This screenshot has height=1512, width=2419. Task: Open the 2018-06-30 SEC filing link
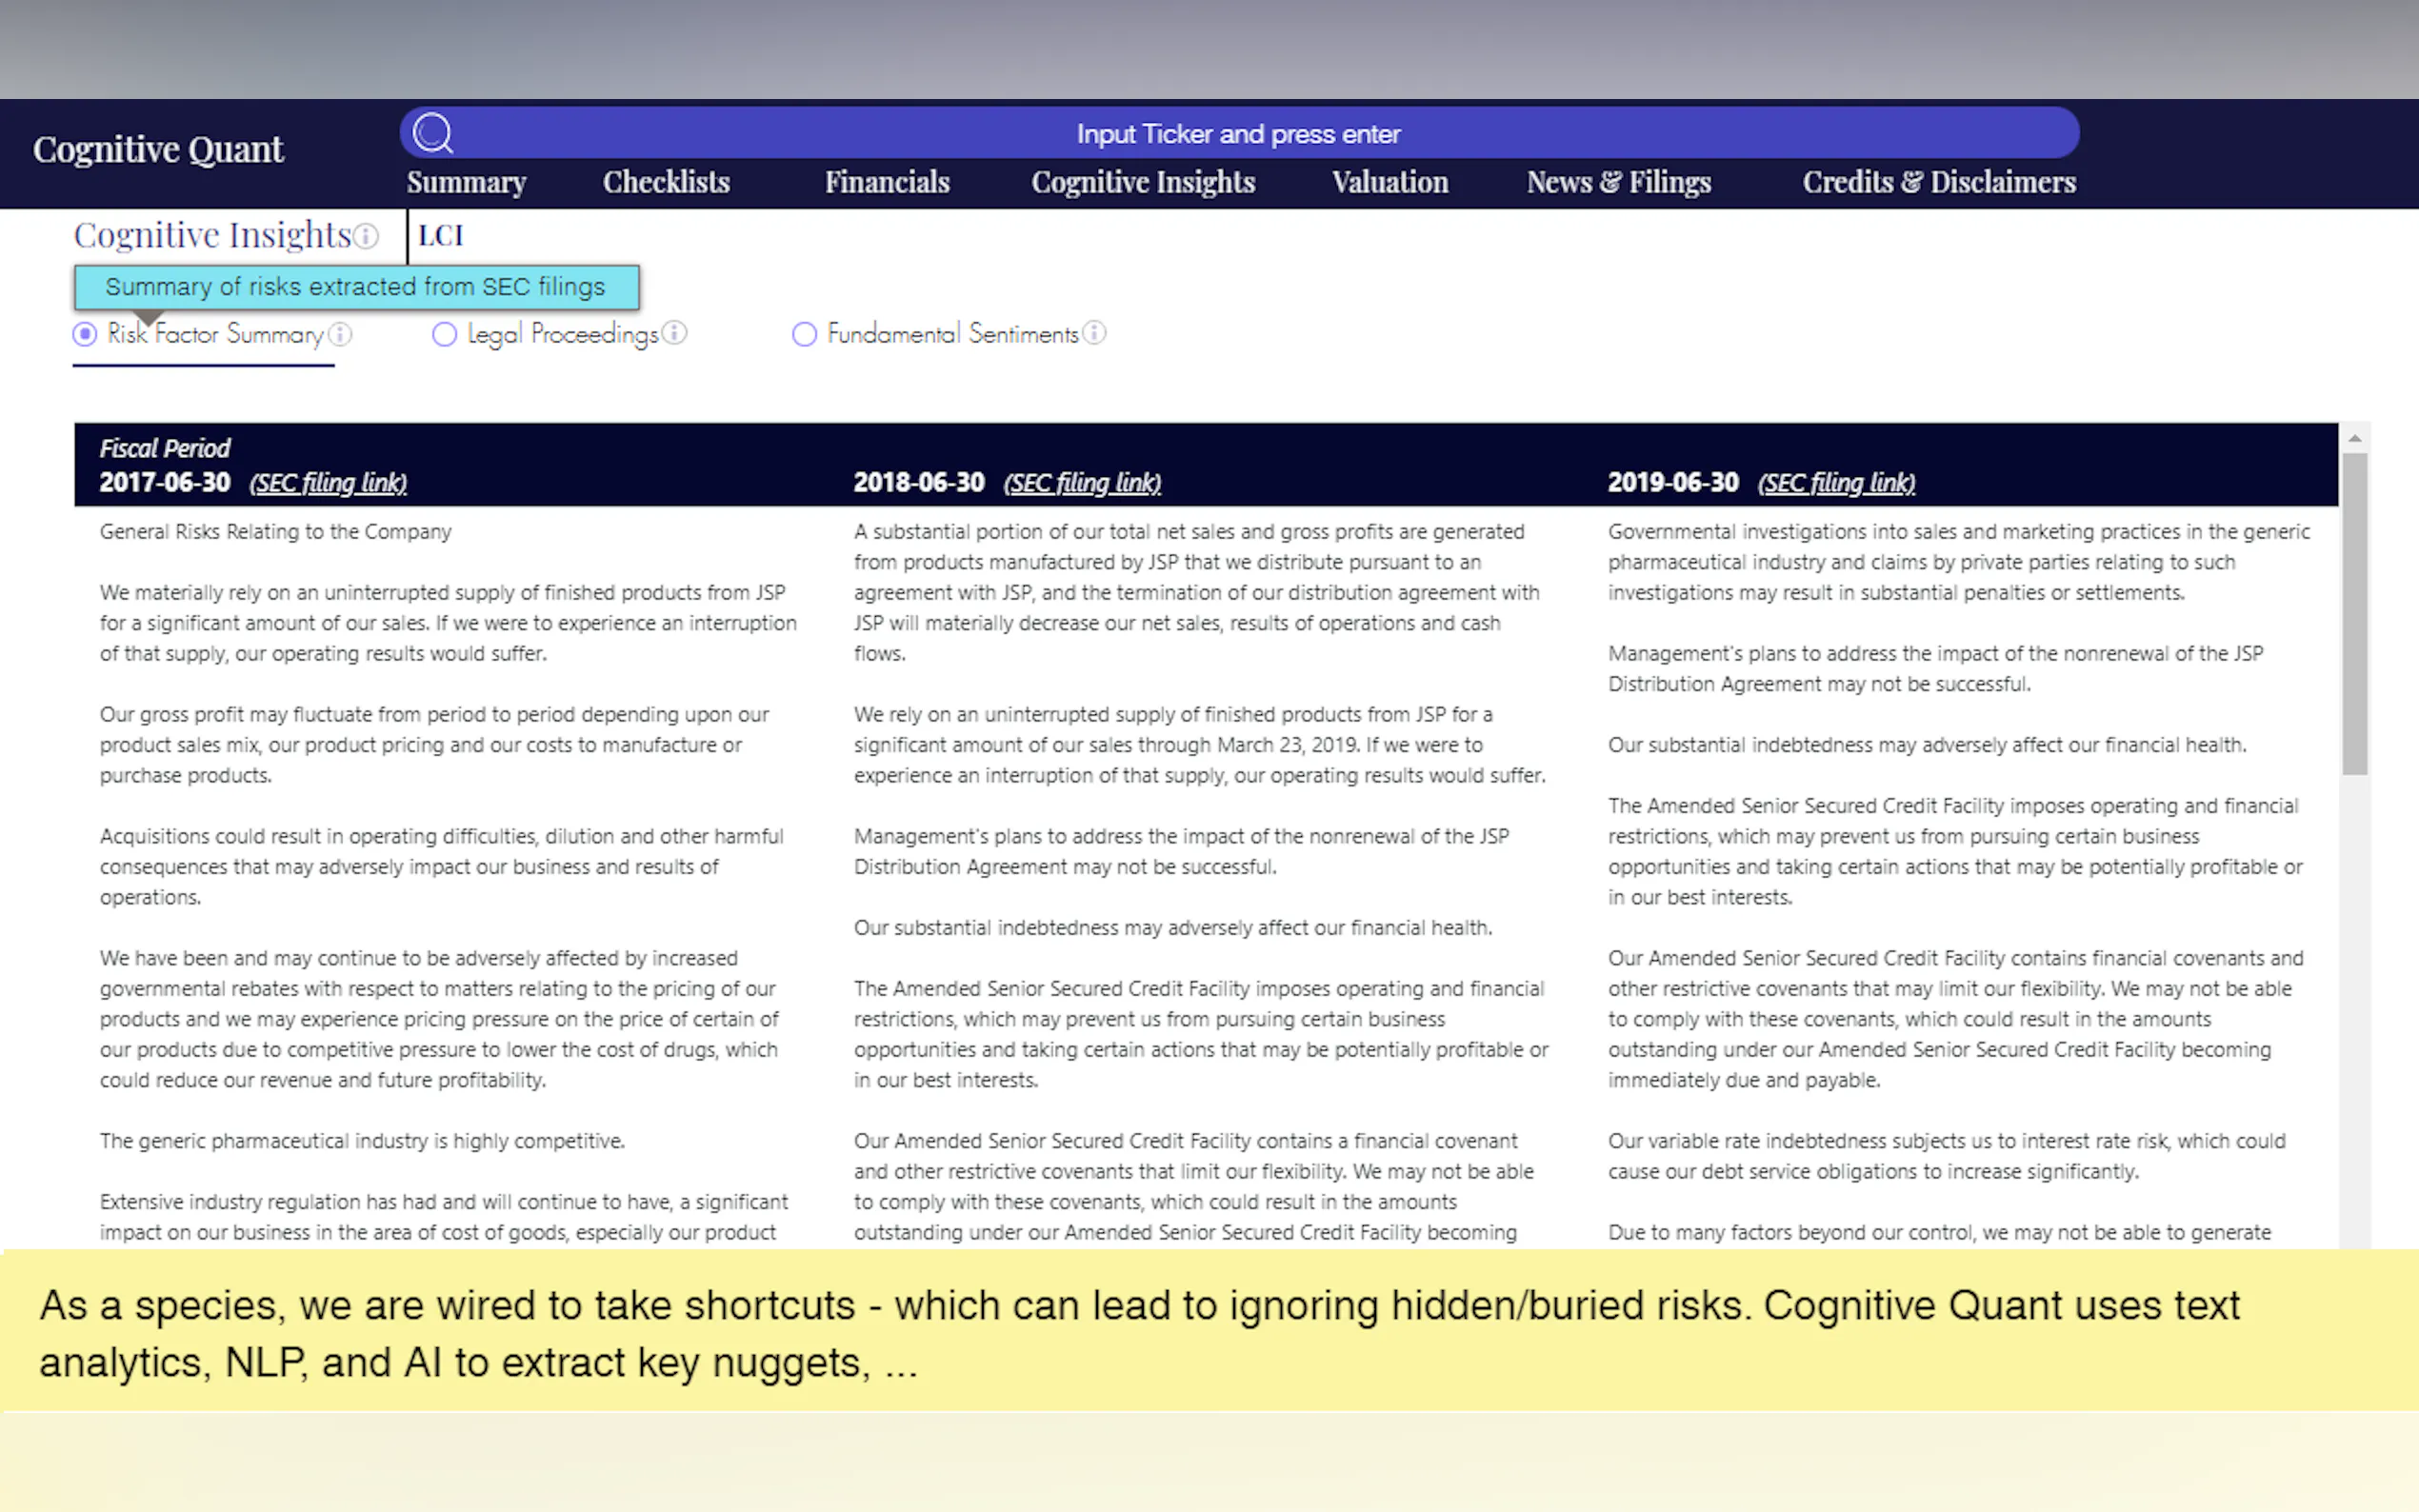pos(1082,483)
